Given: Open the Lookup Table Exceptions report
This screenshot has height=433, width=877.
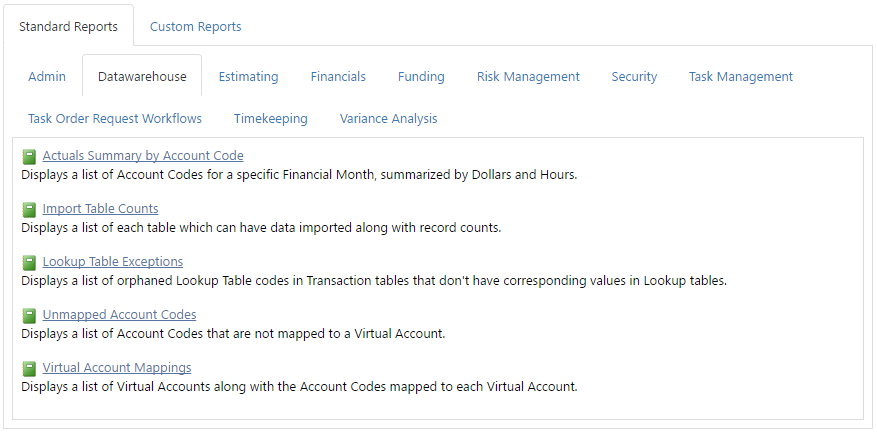Looking at the screenshot, I should pyautogui.click(x=112, y=262).
